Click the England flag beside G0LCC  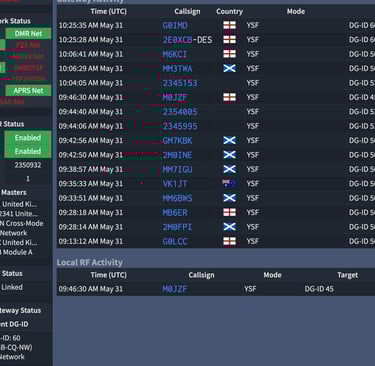tap(229, 241)
